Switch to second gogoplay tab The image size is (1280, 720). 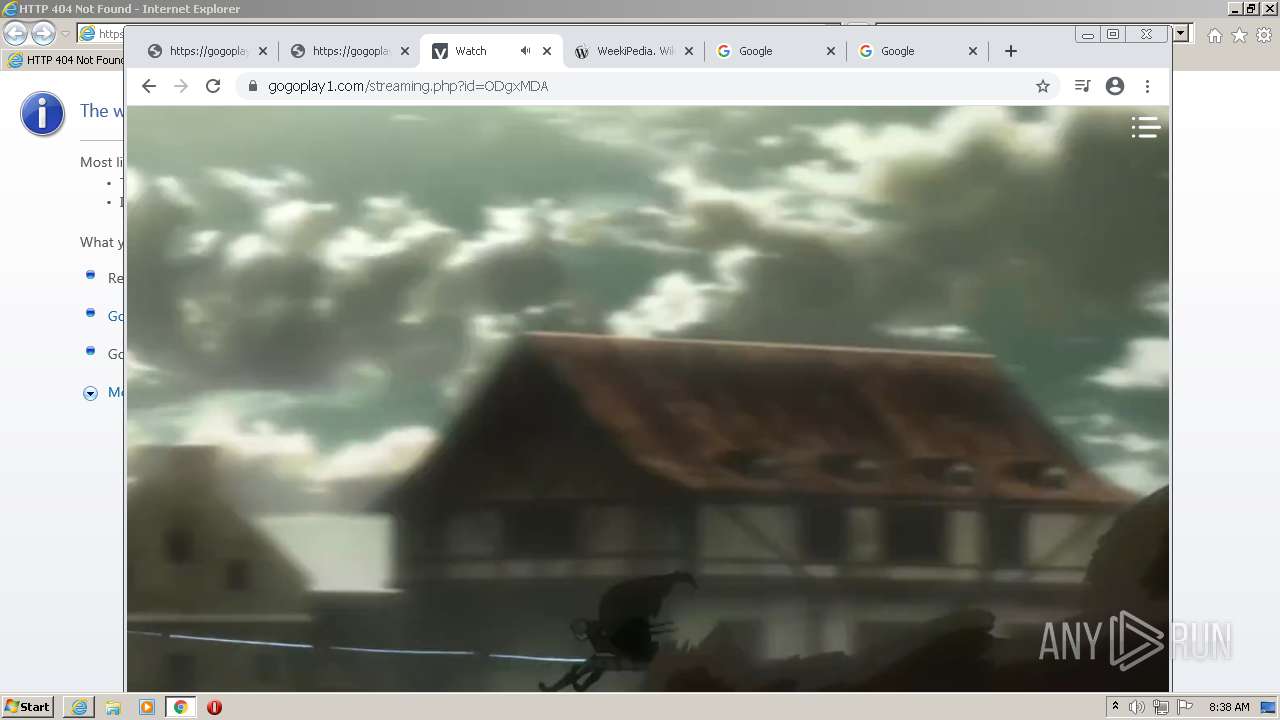coord(350,51)
